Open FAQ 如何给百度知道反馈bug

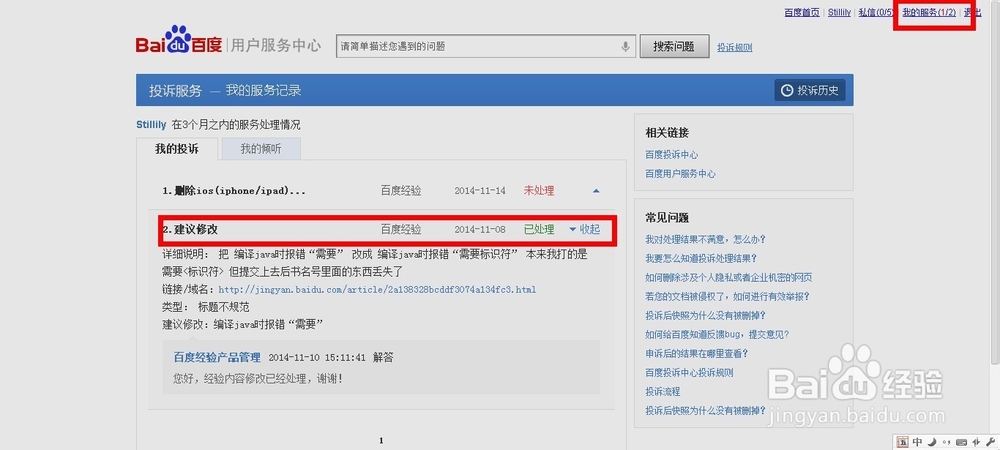tap(717, 334)
